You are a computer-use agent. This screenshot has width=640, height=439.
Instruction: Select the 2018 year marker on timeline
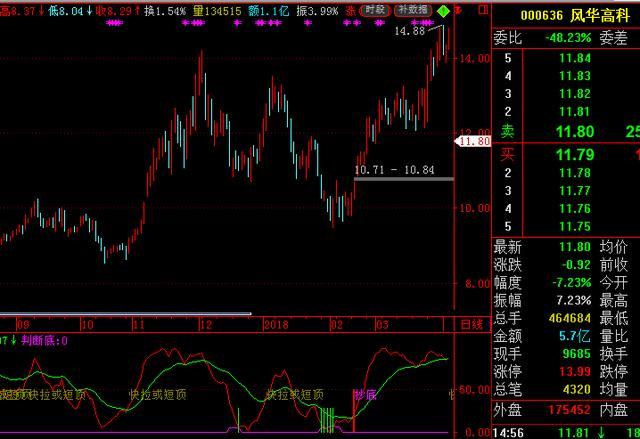coord(276,324)
